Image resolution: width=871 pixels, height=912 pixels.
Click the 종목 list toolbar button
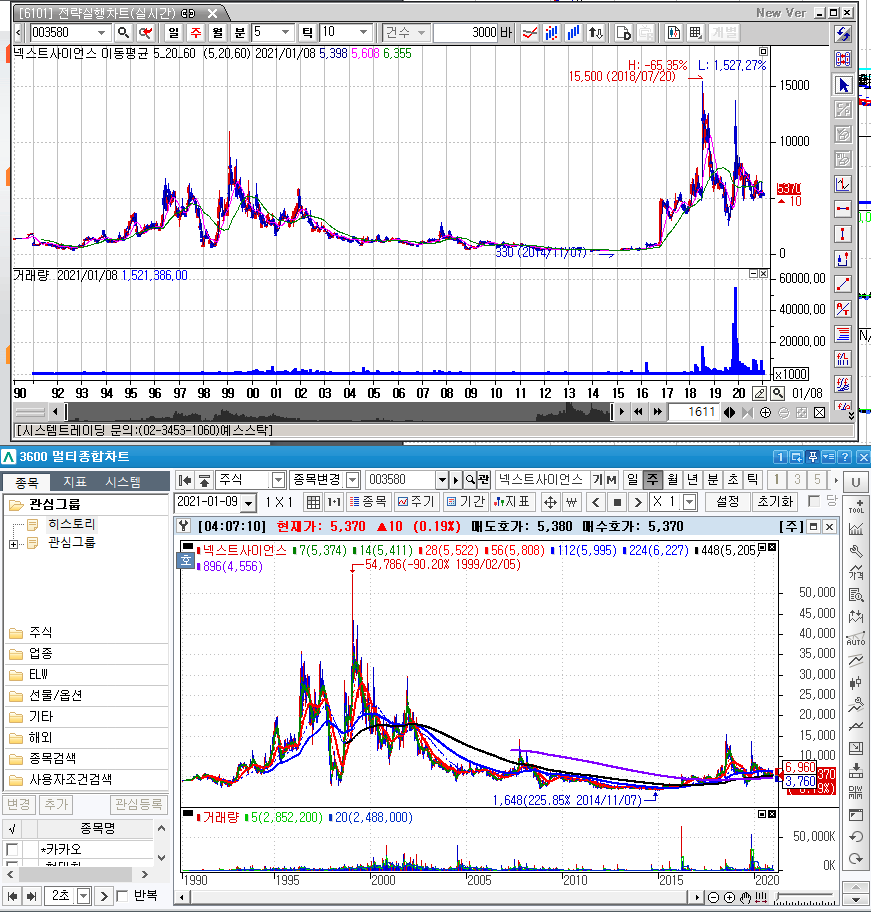[x=370, y=501]
